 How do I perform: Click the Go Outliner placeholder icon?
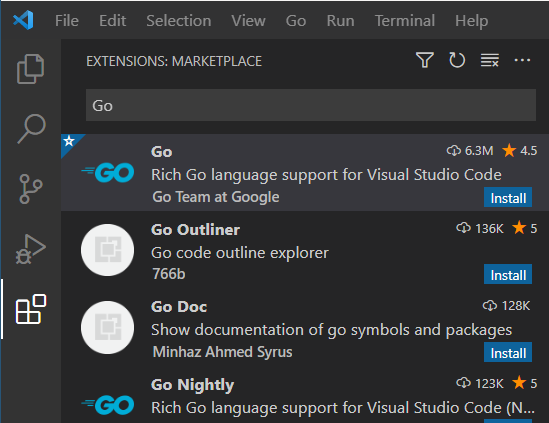107,250
